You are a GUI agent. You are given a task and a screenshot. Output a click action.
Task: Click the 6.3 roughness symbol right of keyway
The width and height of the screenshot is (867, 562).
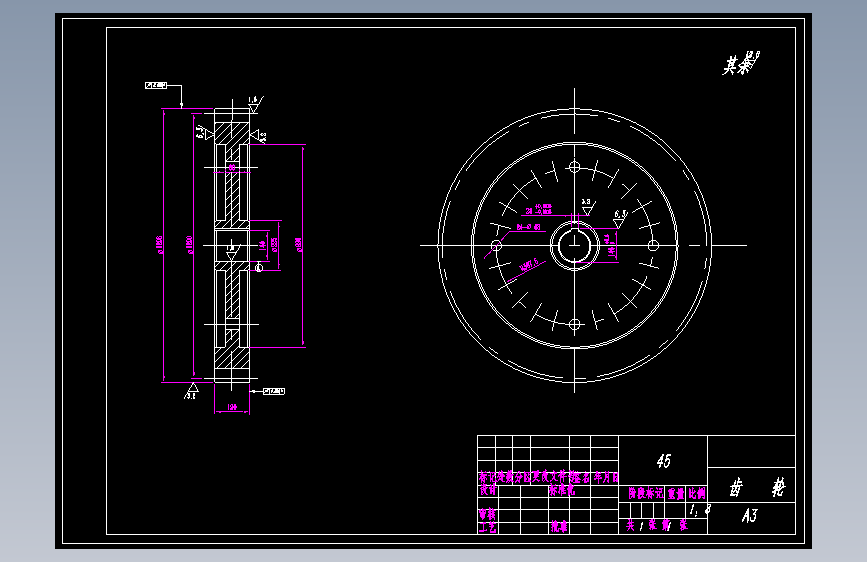coord(620,218)
